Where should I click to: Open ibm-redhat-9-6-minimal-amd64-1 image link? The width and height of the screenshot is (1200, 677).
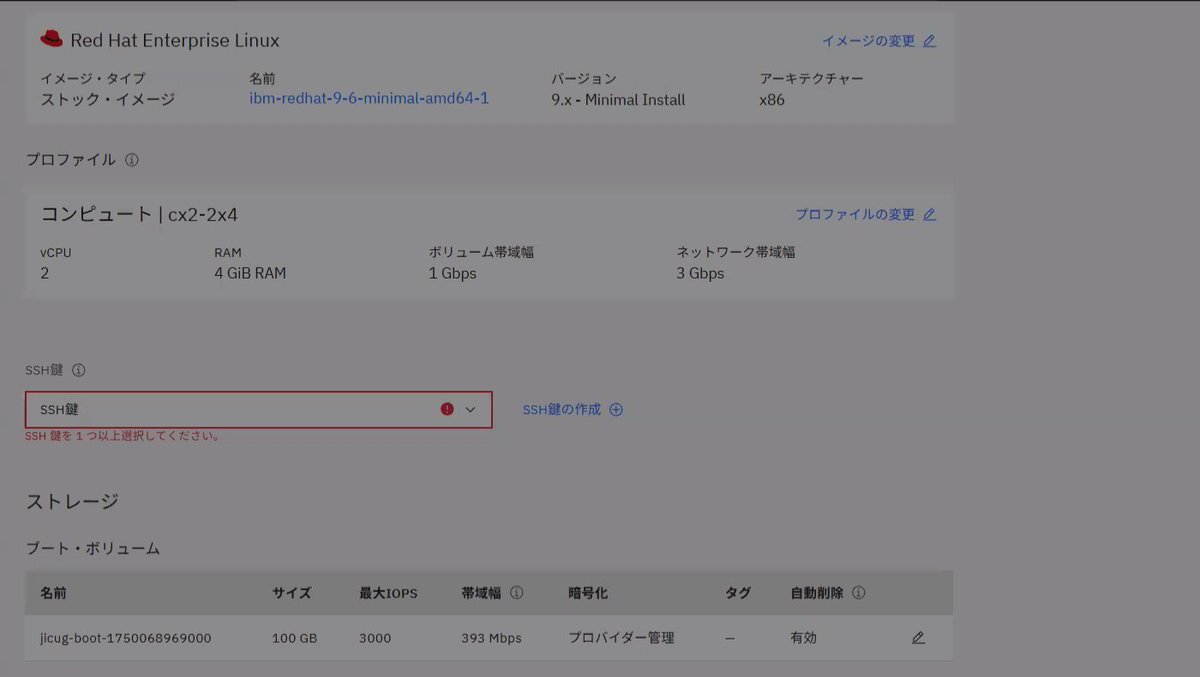pos(369,99)
